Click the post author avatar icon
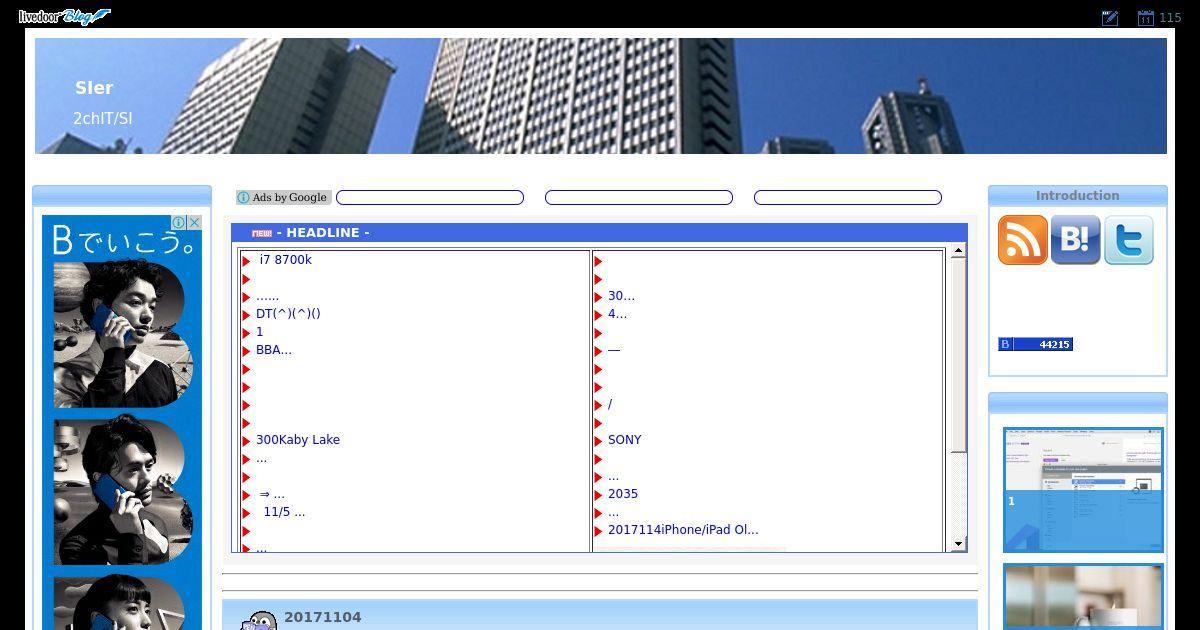This screenshot has height=630, width=1200. 259,621
